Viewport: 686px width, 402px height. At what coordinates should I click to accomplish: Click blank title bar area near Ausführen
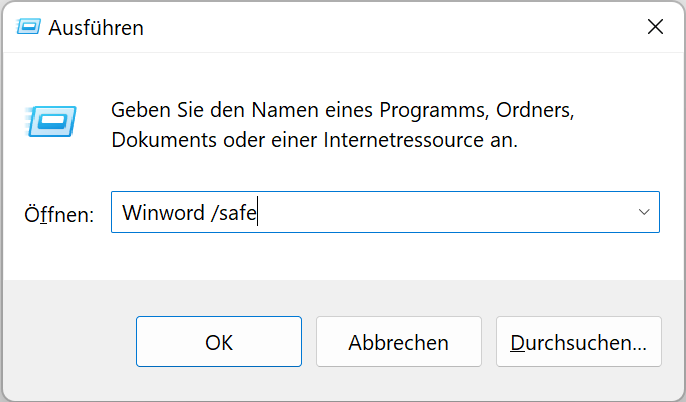click(x=394, y=27)
